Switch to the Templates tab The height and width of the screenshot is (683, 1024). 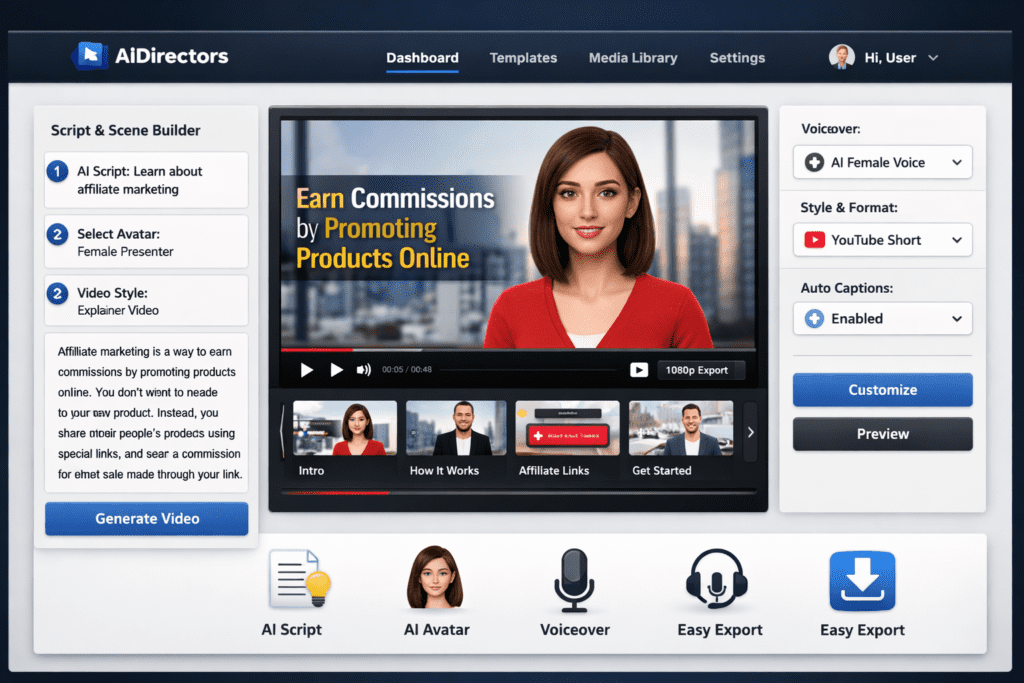[523, 58]
